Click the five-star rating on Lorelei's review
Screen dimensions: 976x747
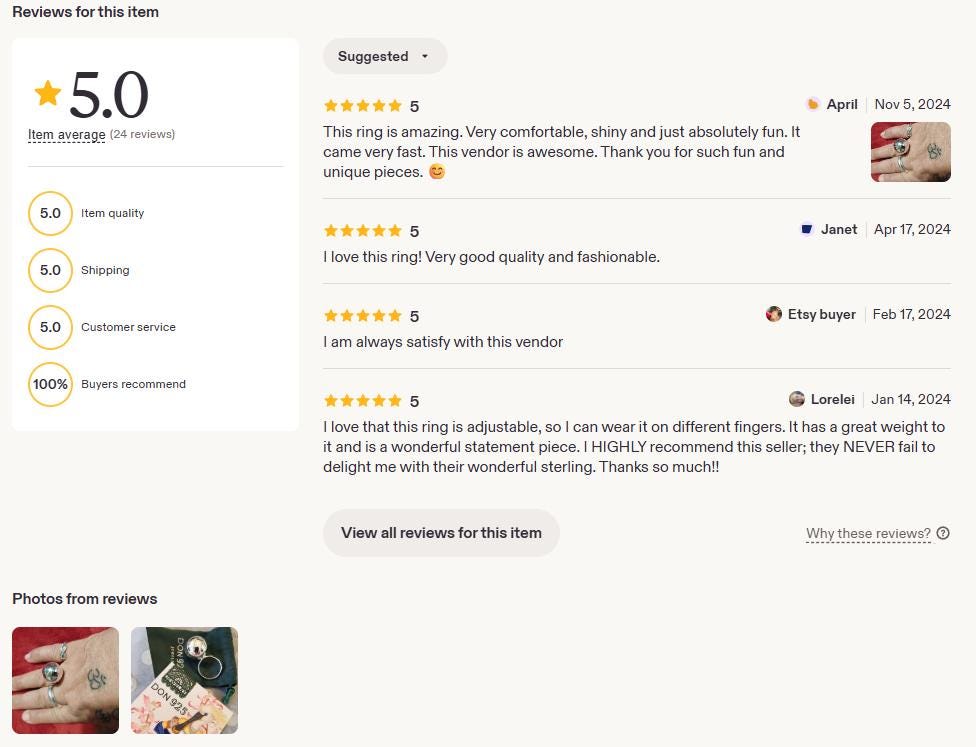click(363, 400)
